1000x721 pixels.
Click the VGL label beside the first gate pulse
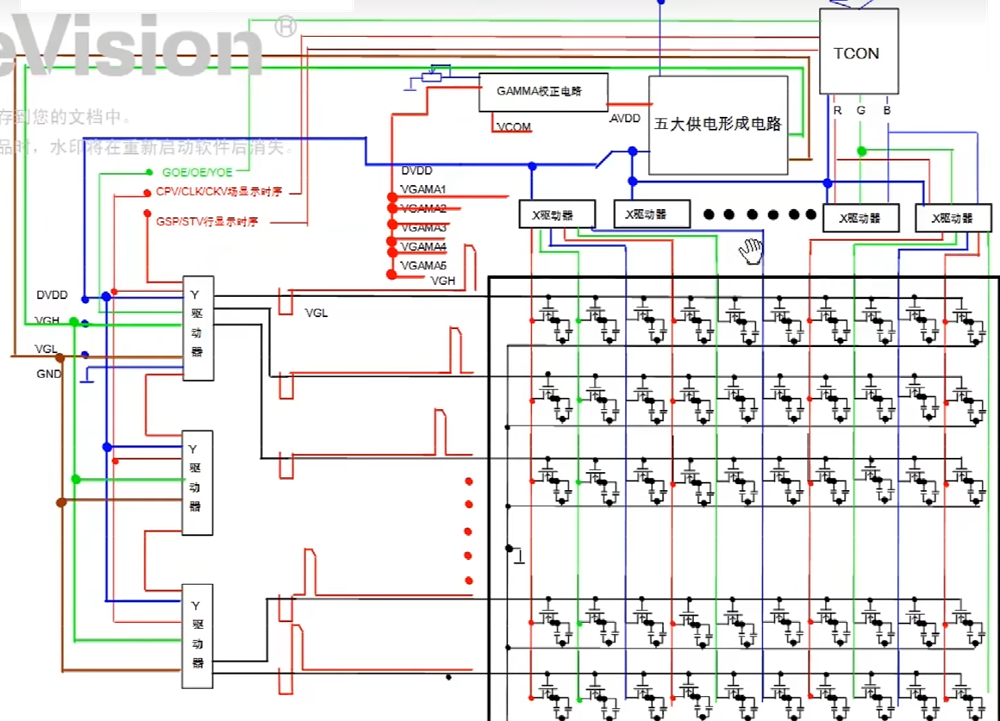tap(316, 313)
